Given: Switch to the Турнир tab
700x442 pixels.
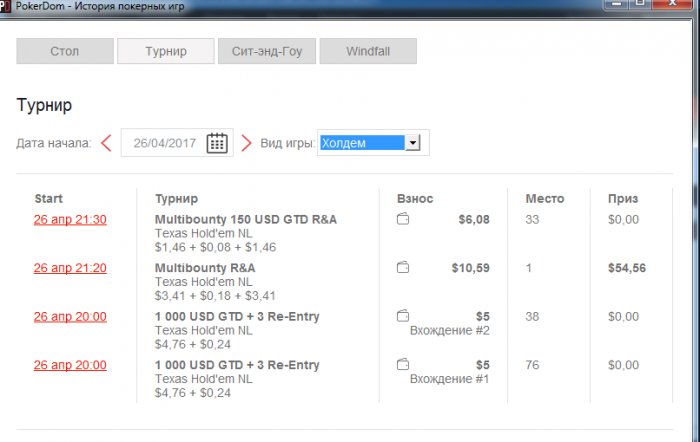Looking at the screenshot, I should tap(166, 51).
